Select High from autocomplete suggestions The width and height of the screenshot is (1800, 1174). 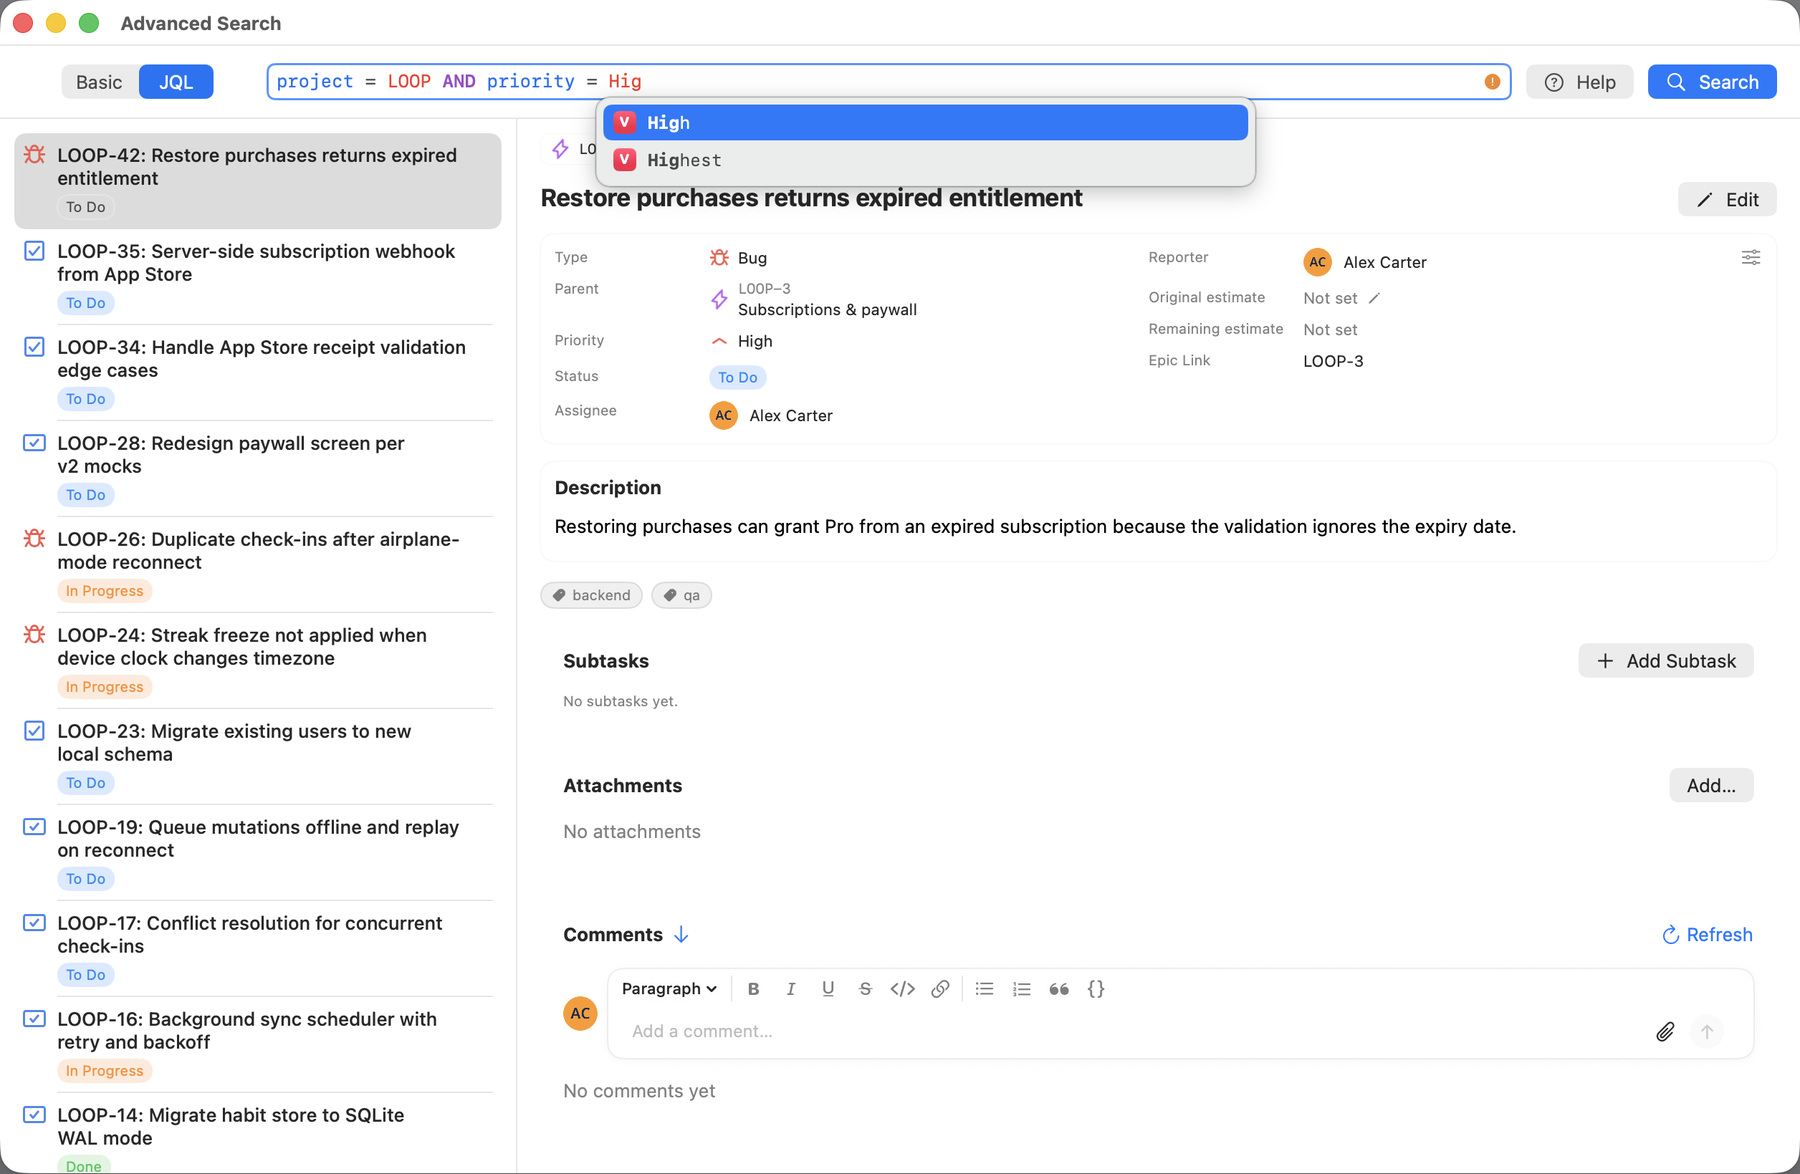pyautogui.click(x=925, y=122)
